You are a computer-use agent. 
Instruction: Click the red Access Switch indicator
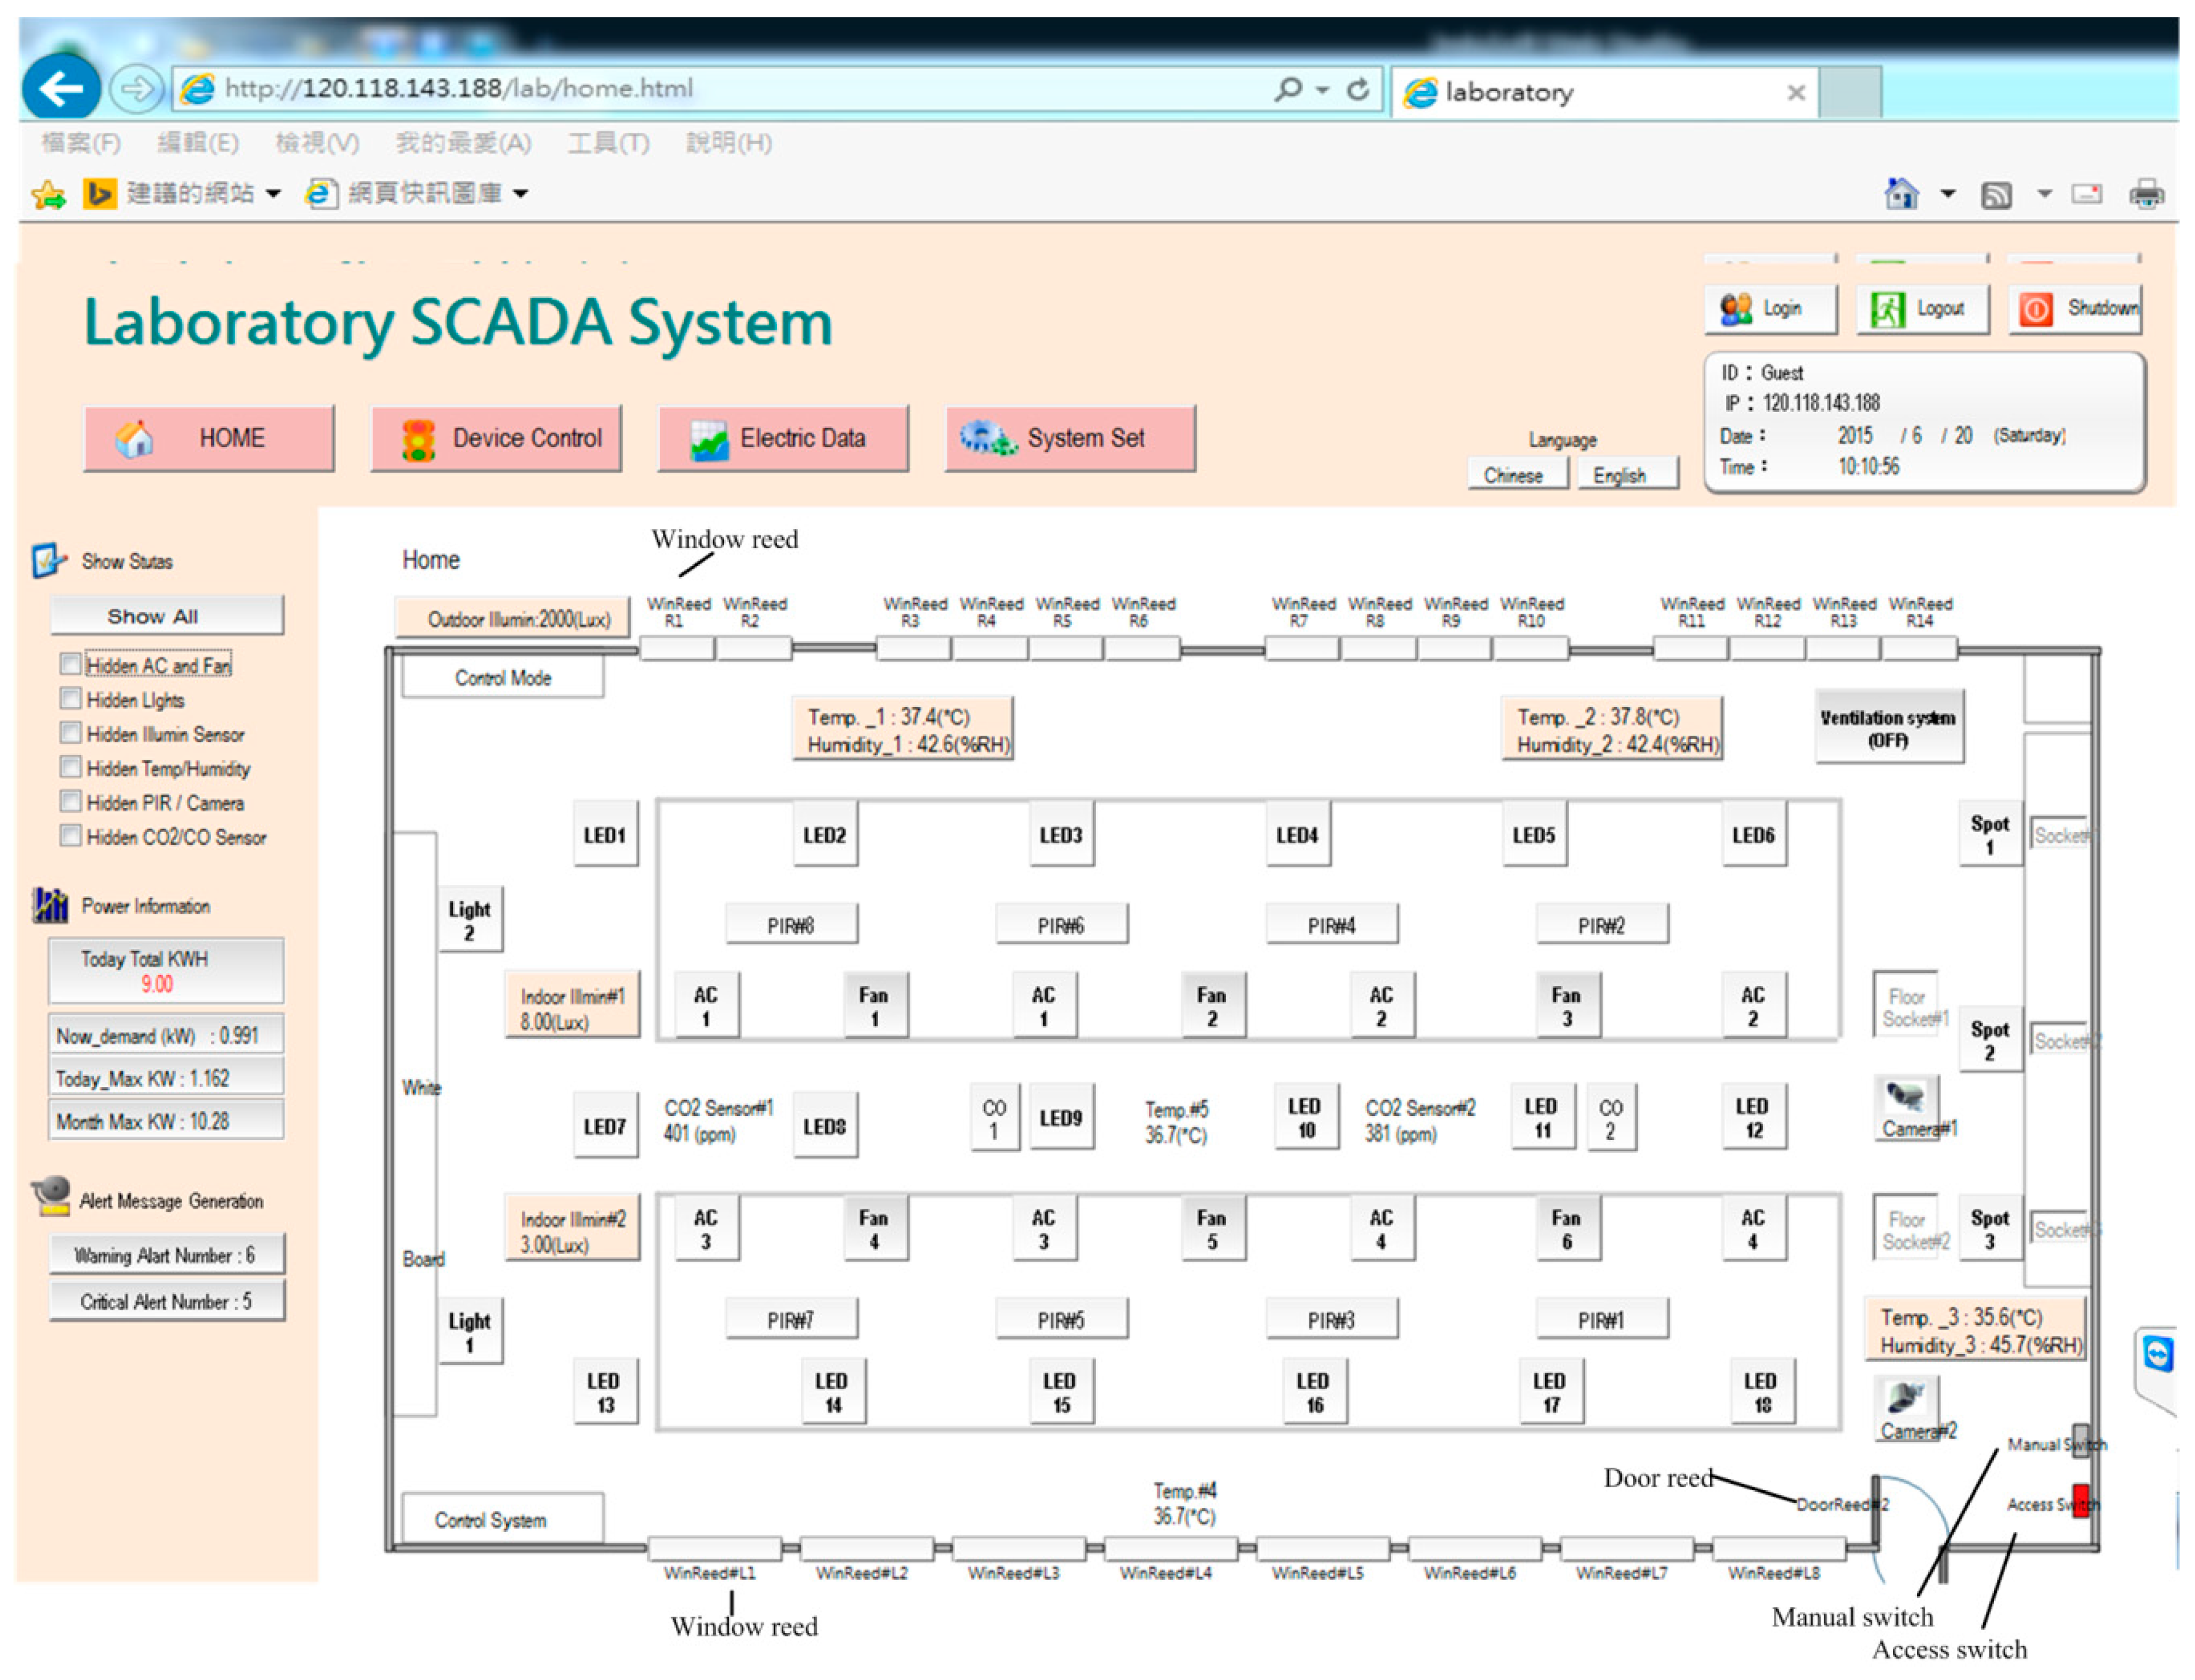pyautogui.click(x=2080, y=1502)
